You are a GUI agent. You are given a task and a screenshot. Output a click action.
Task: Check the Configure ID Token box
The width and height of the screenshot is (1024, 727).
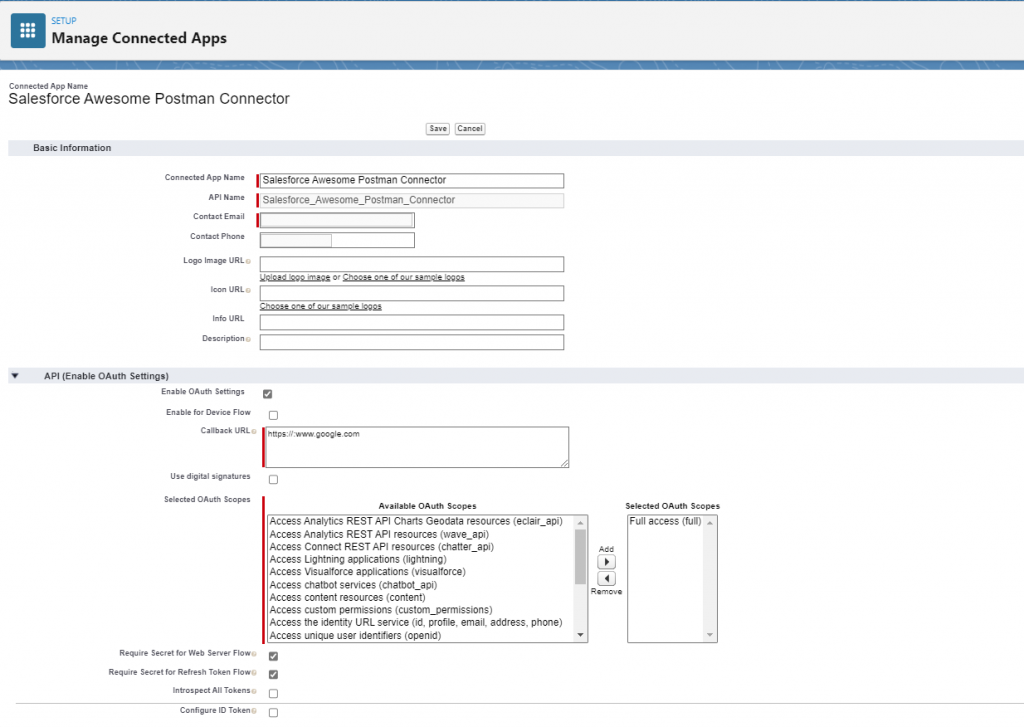tap(273, 713)
